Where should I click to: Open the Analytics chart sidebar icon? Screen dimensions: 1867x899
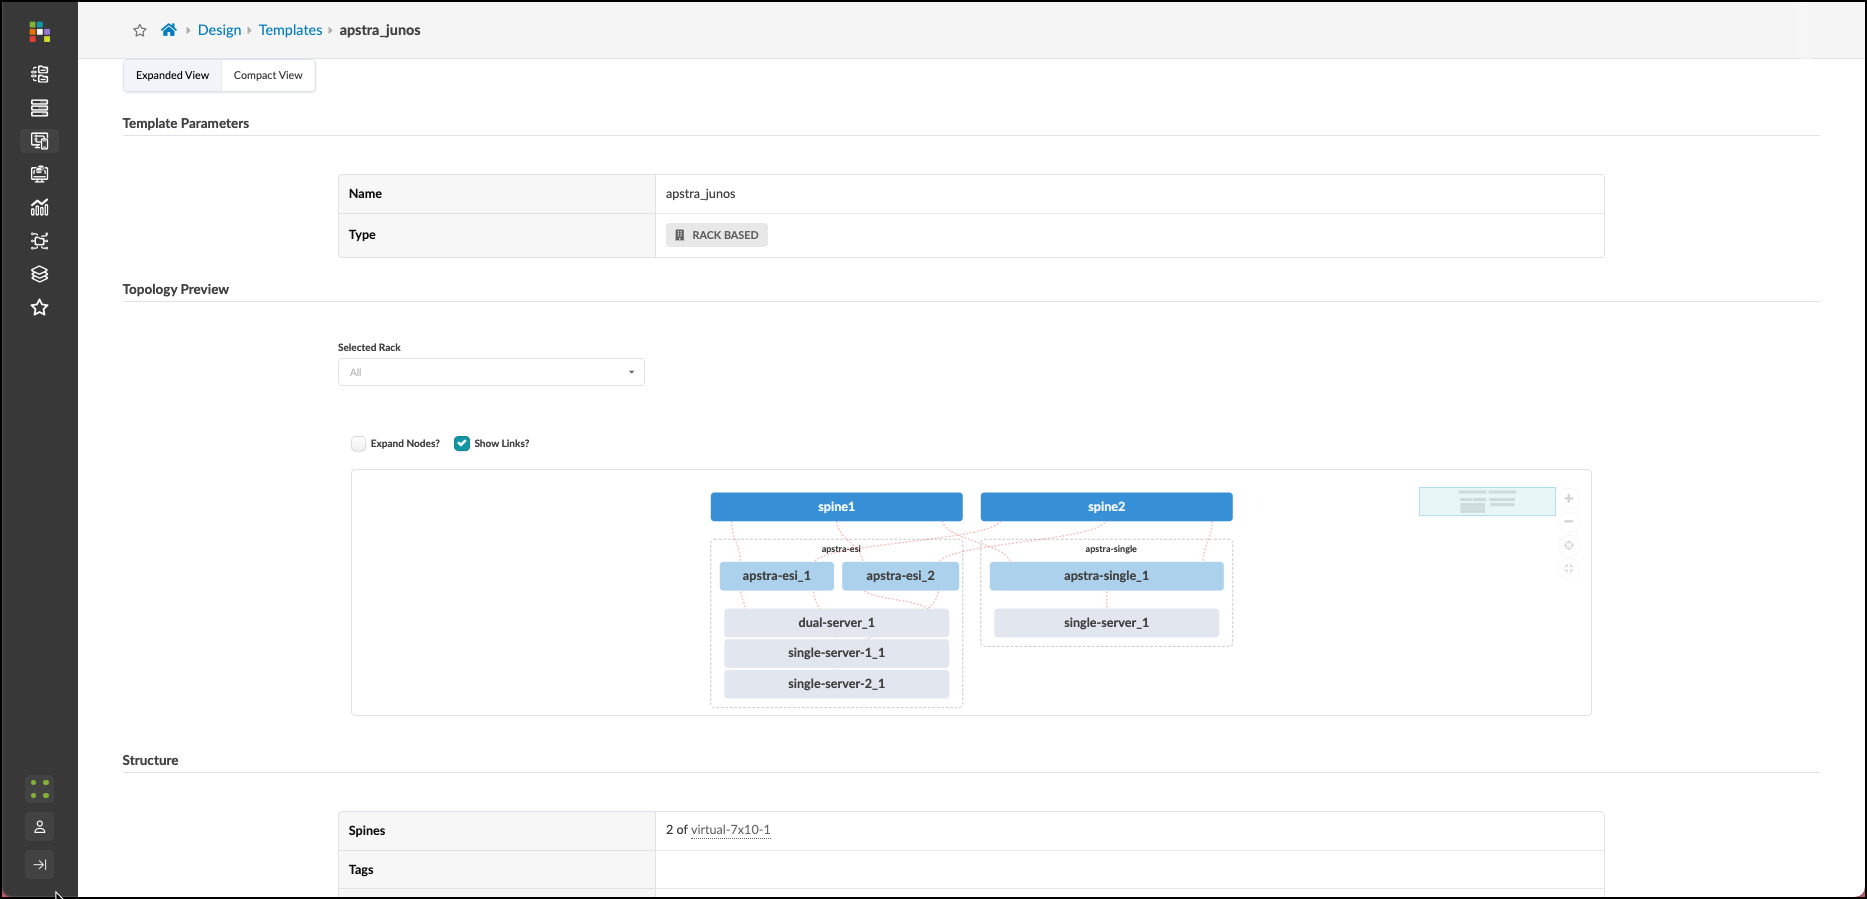point(39,208)
